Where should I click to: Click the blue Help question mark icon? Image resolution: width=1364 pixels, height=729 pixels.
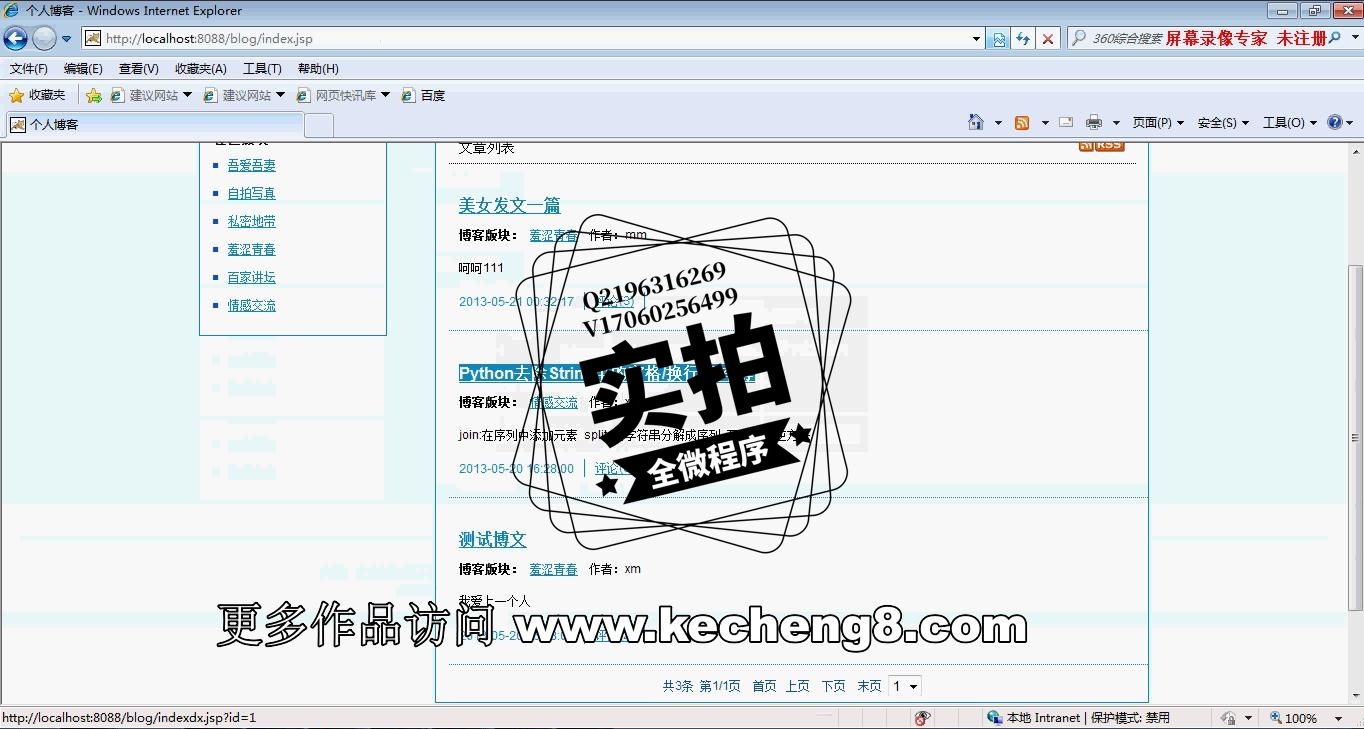pos(1334,122)
